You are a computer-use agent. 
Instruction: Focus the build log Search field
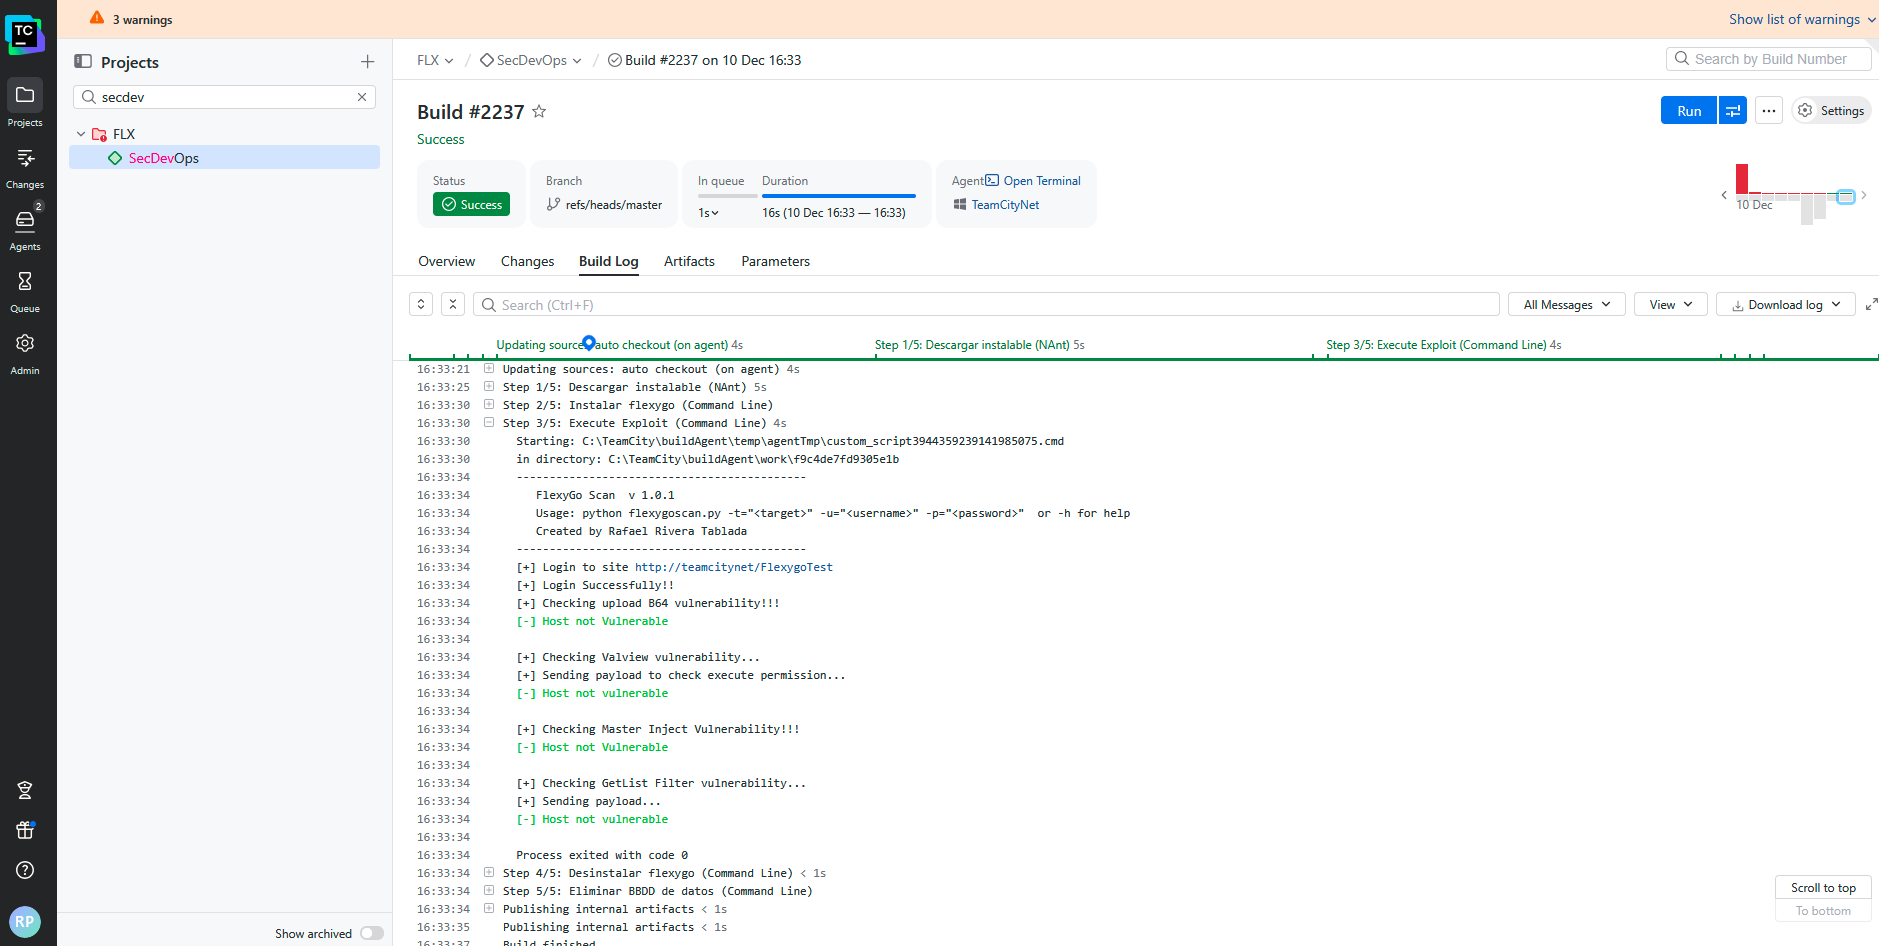pos(986,304)
